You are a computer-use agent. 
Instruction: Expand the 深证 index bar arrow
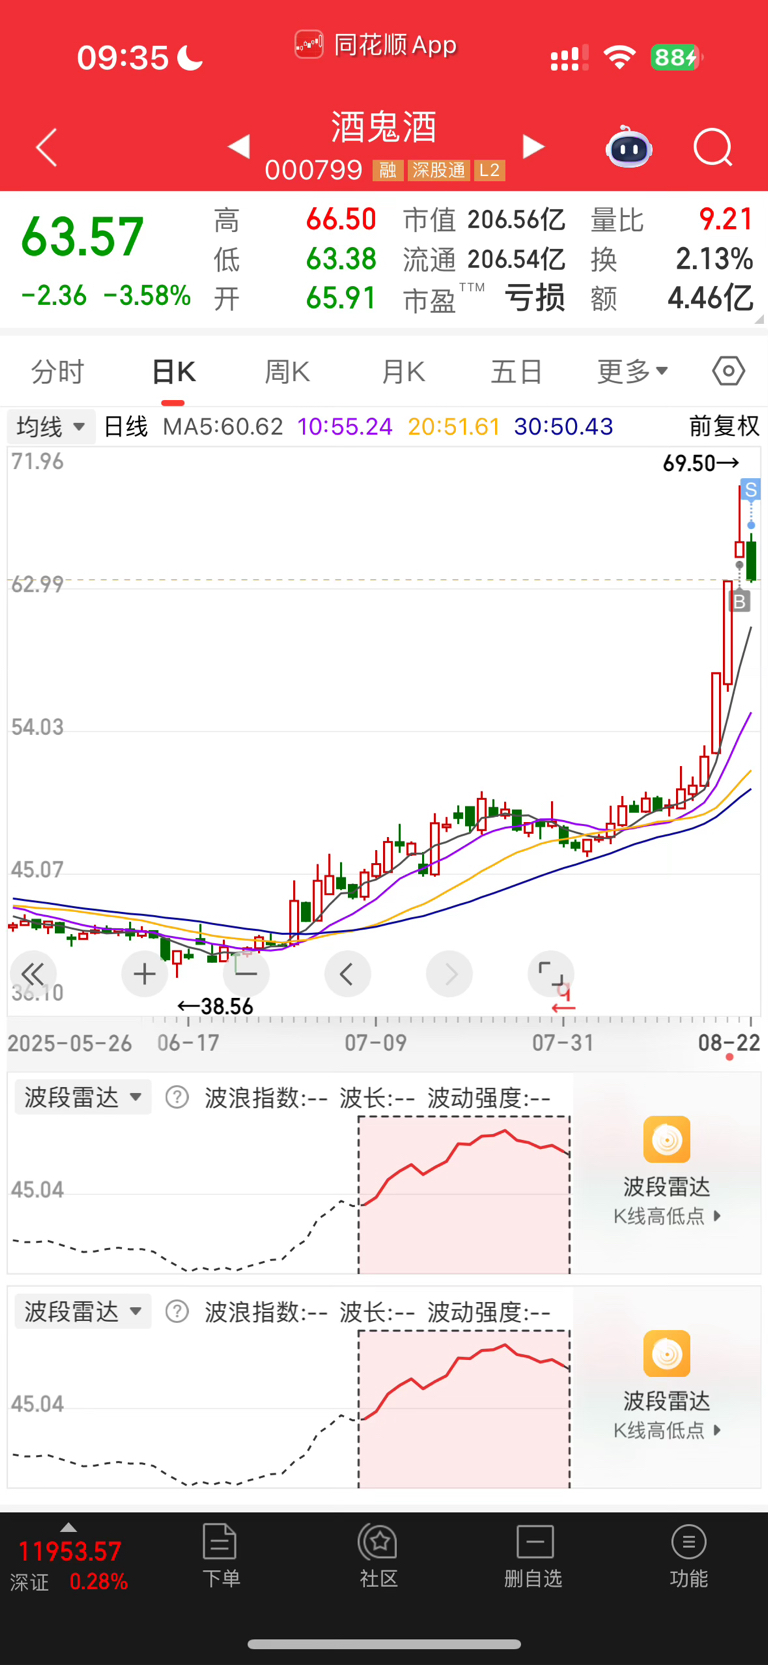pos(68,1527)
